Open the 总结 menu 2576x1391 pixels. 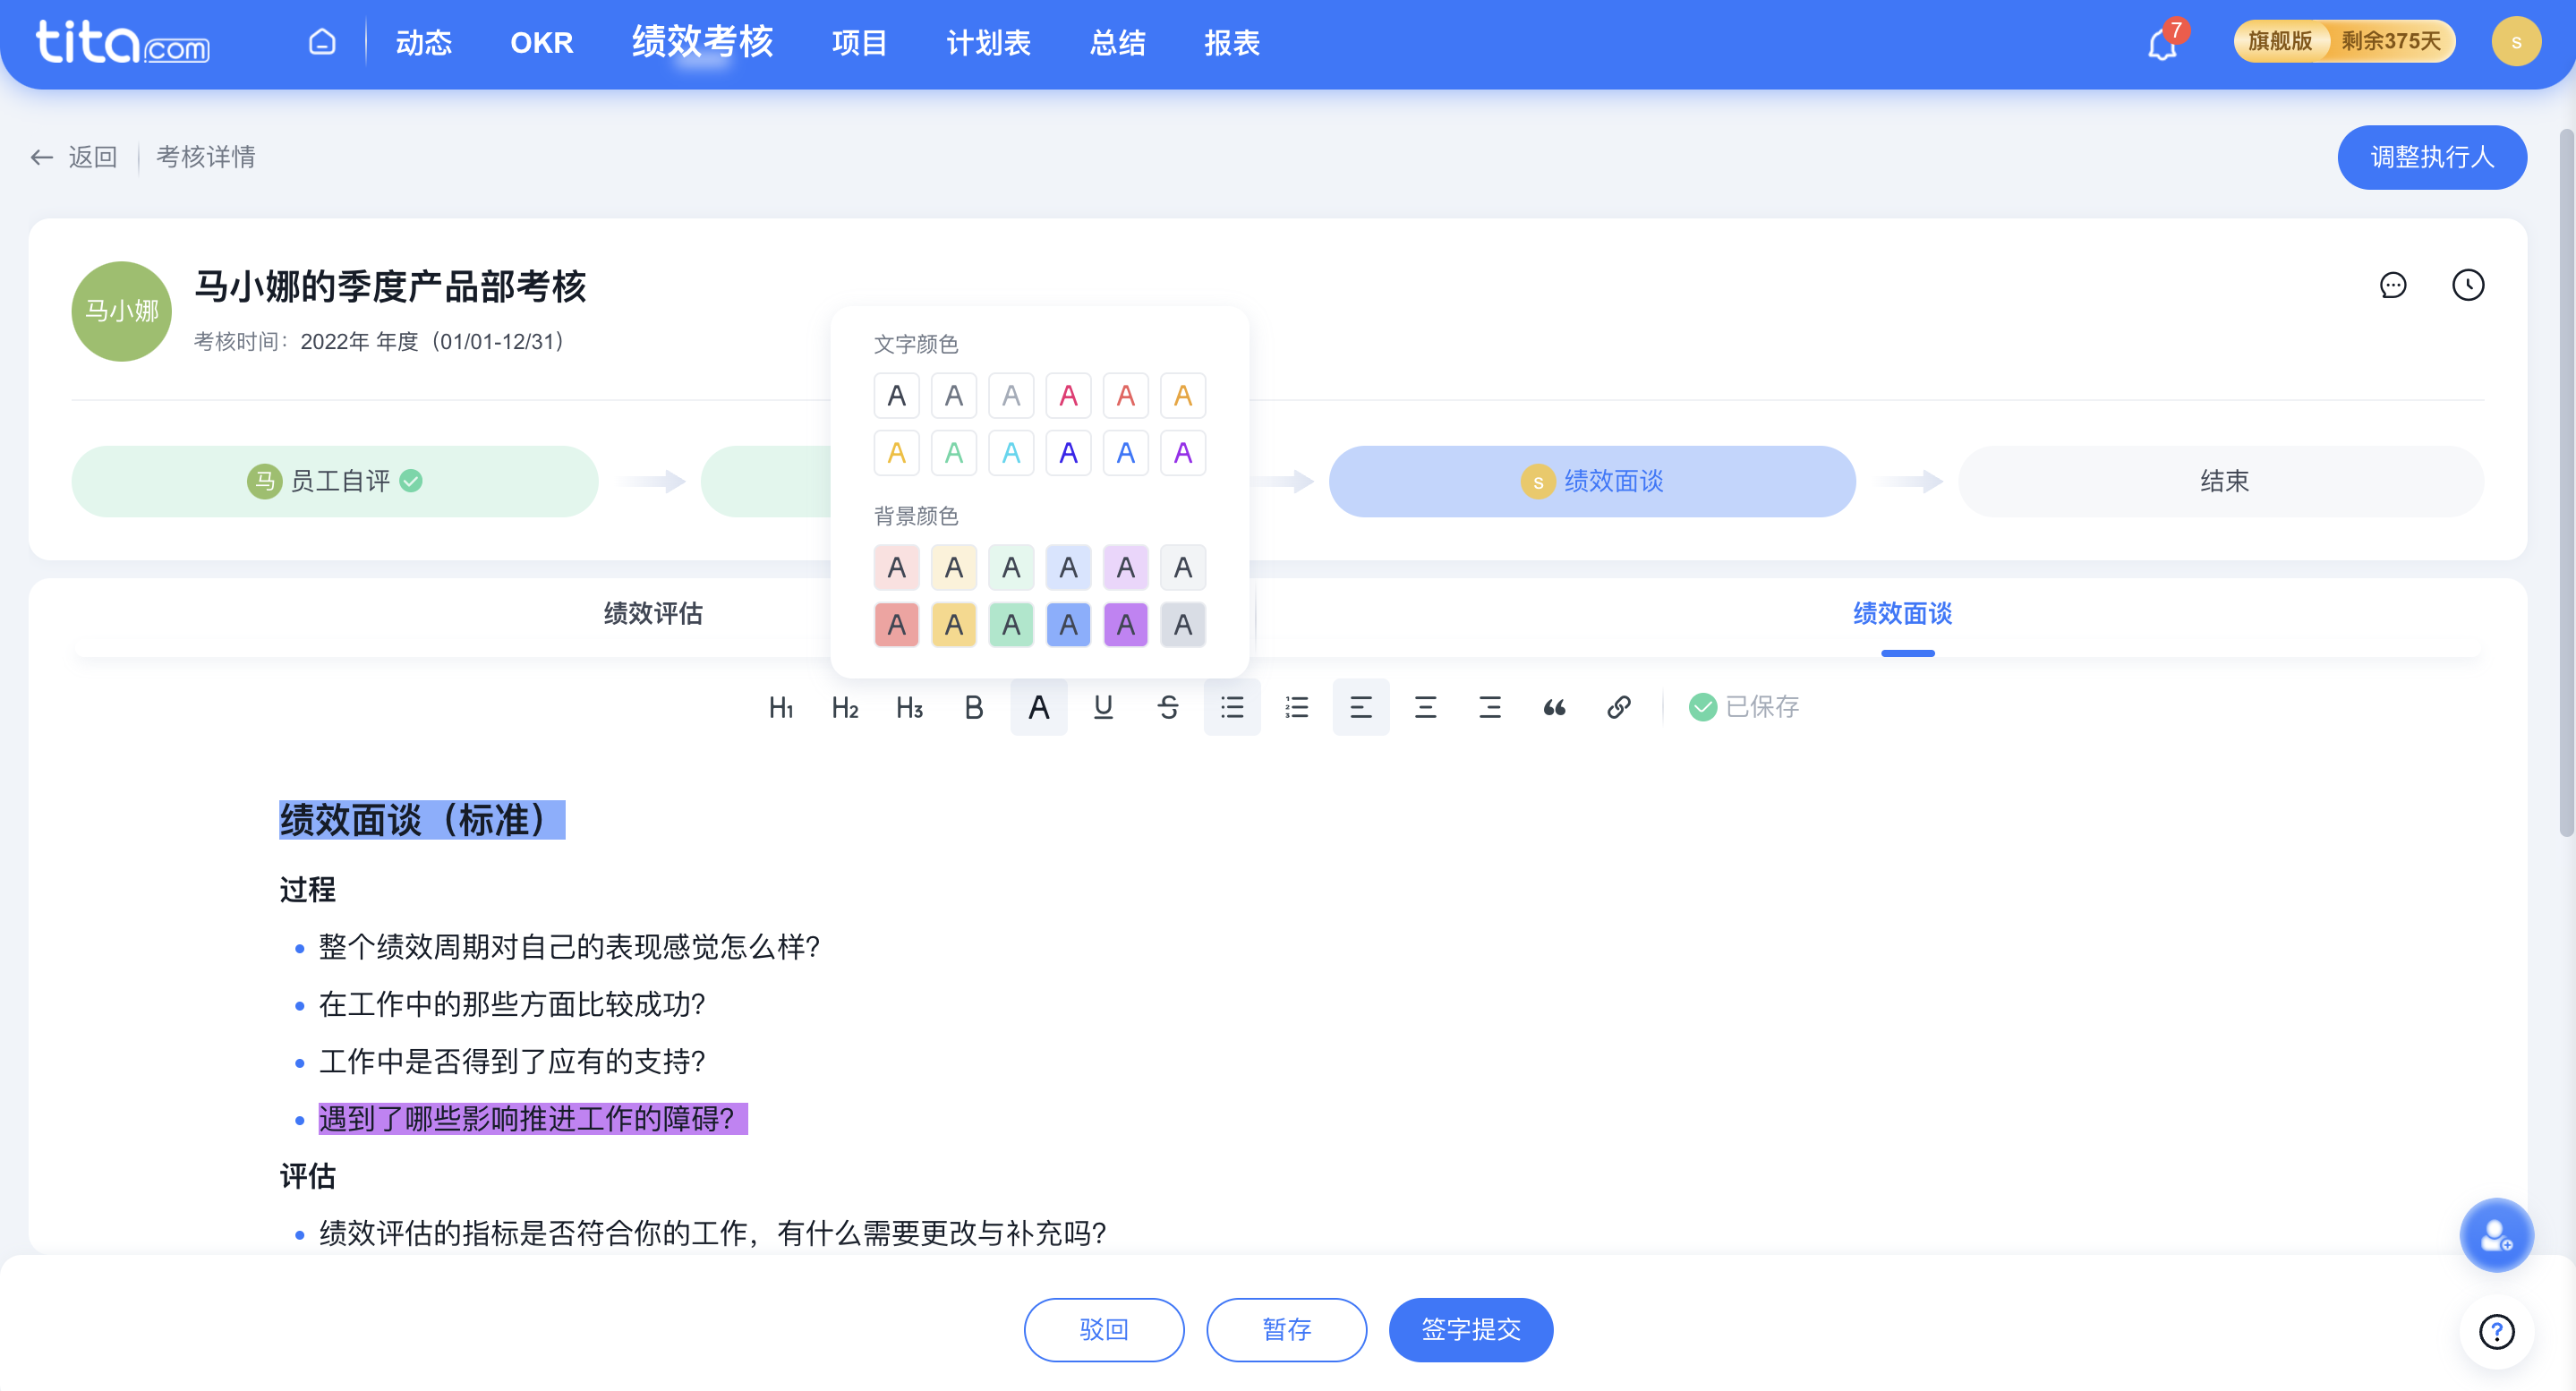click(x=1118, y=43)
